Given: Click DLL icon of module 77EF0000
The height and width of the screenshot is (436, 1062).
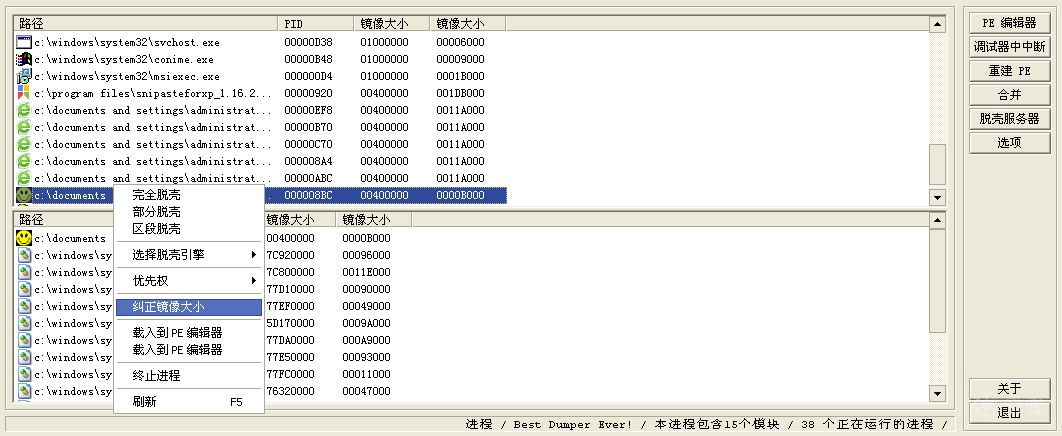Looking at the screenshot, I should point(24,306).
